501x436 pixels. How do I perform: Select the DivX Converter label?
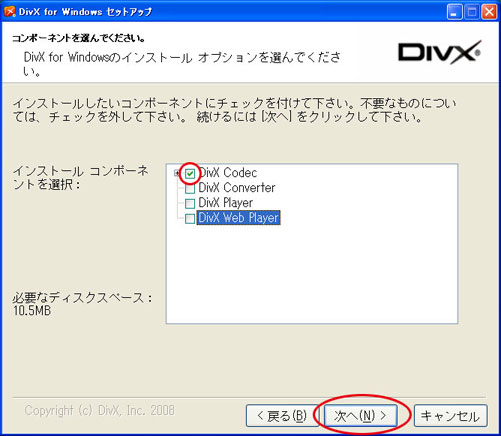237,188
